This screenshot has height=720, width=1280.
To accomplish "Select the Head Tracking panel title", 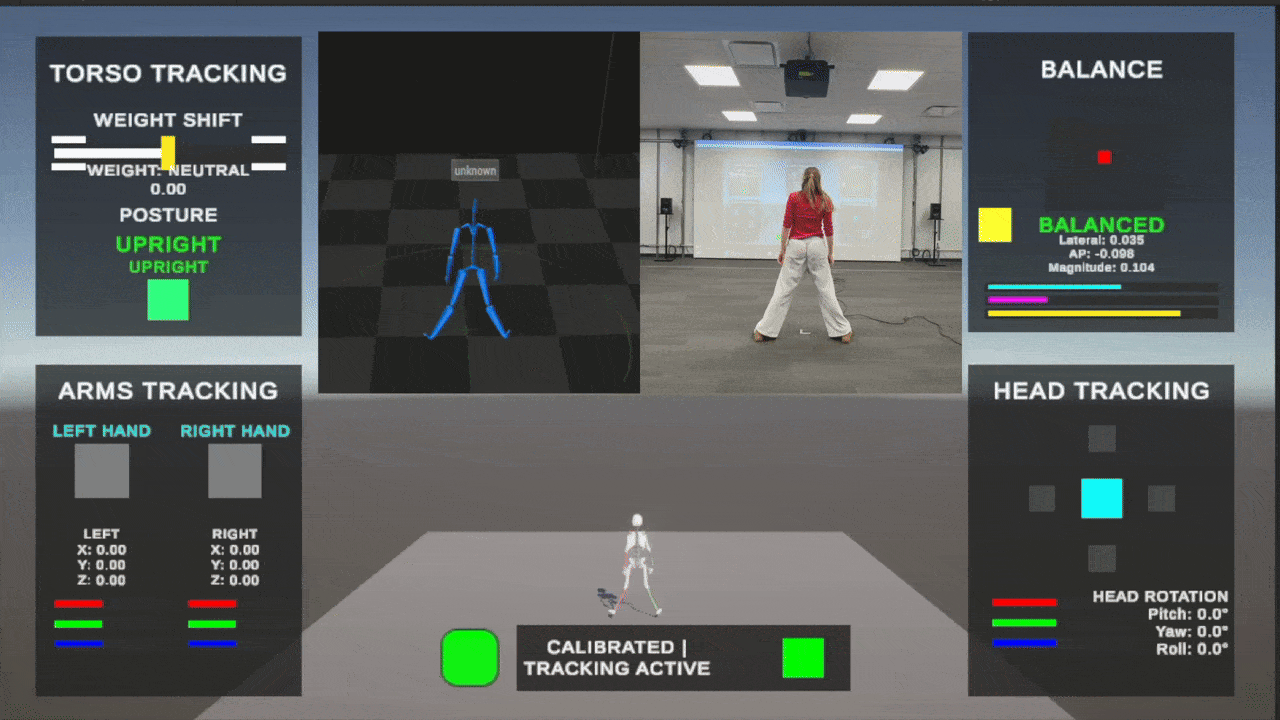I will coord(1101,391).
